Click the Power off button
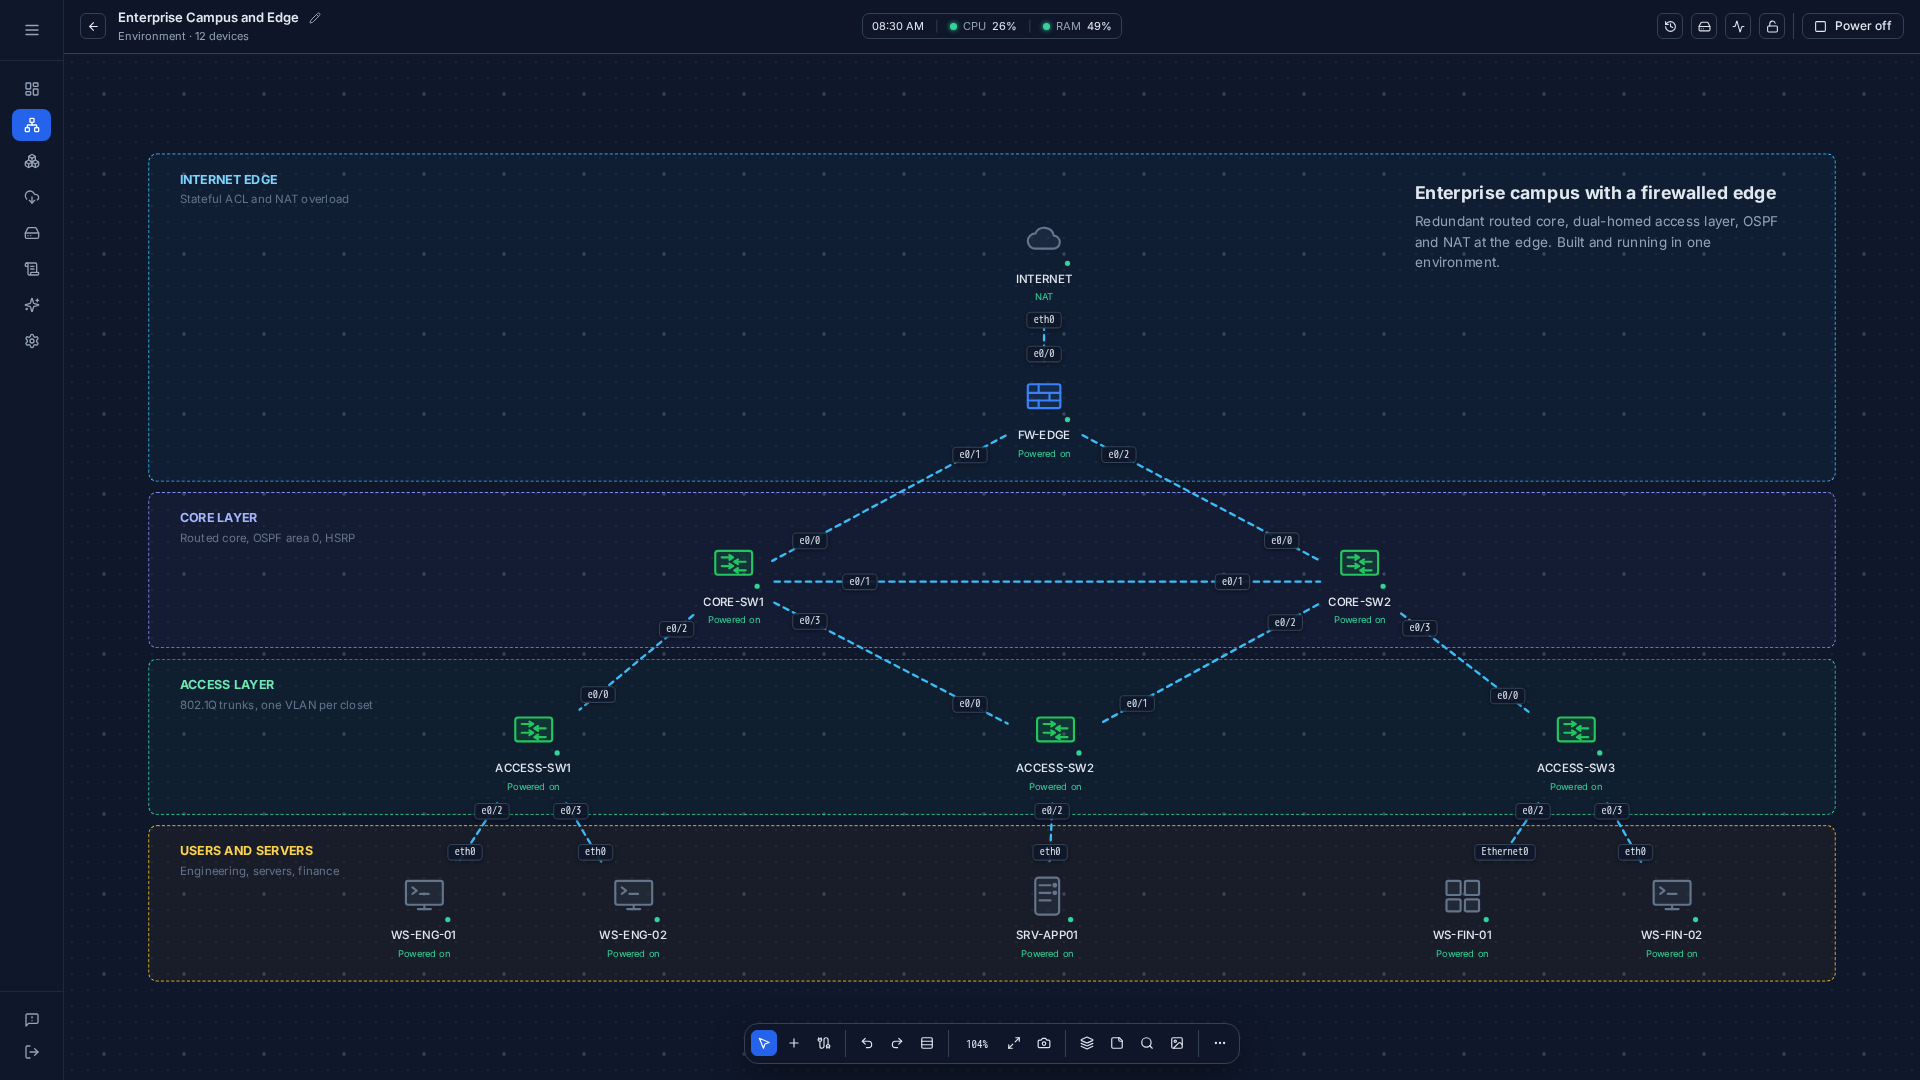The image size is (1920, 1080). pos(1853,26)
